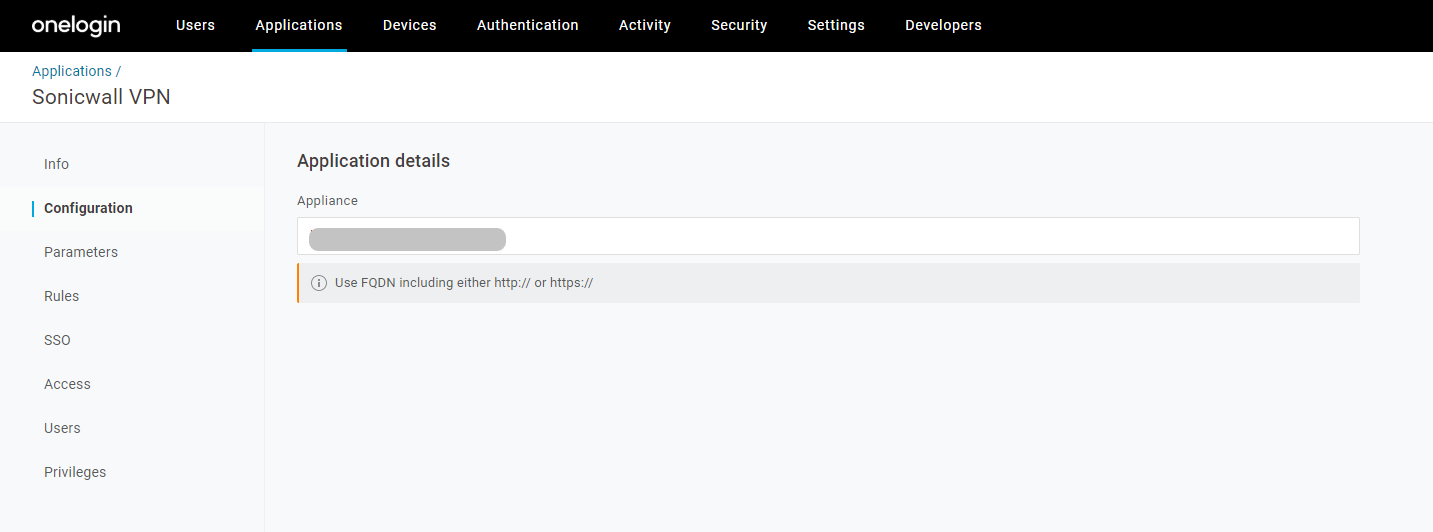Open the Settings menu
This screenshot has height=532, width=1433.
(835, 26)
